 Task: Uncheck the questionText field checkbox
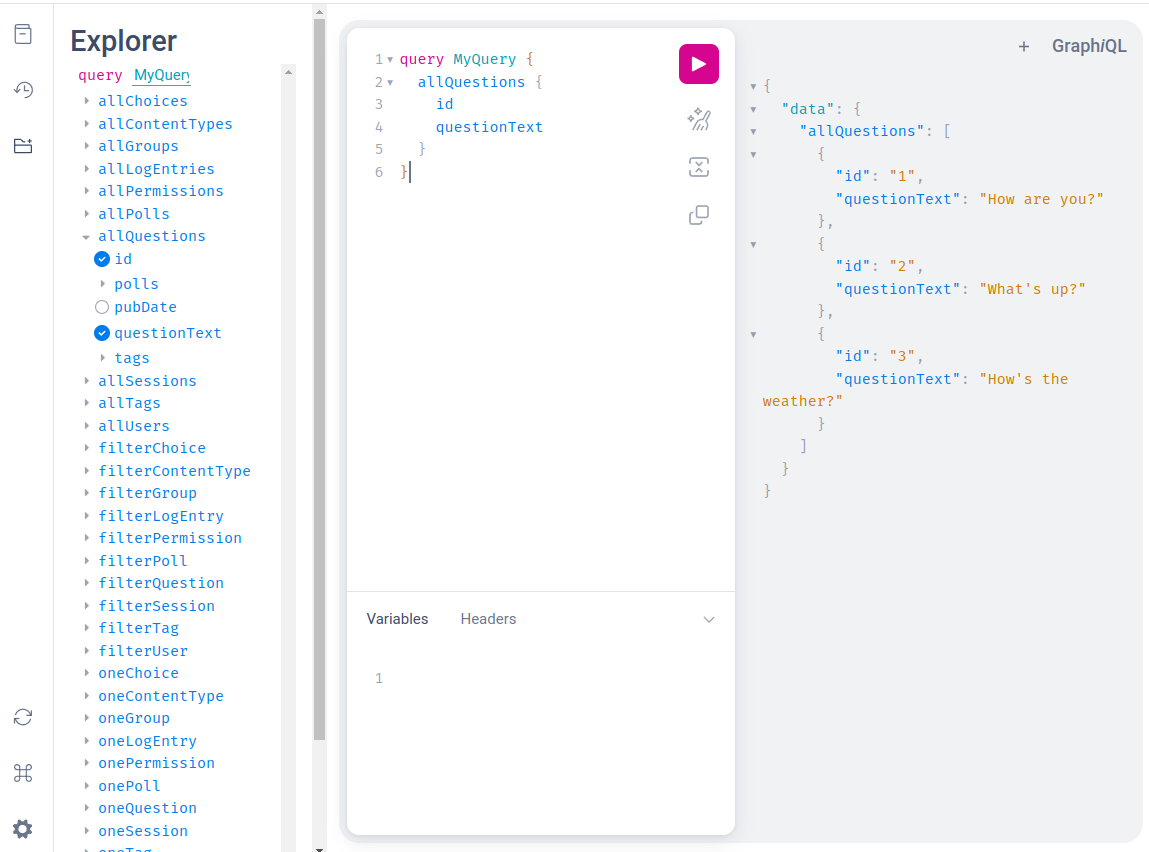(102, 333)
